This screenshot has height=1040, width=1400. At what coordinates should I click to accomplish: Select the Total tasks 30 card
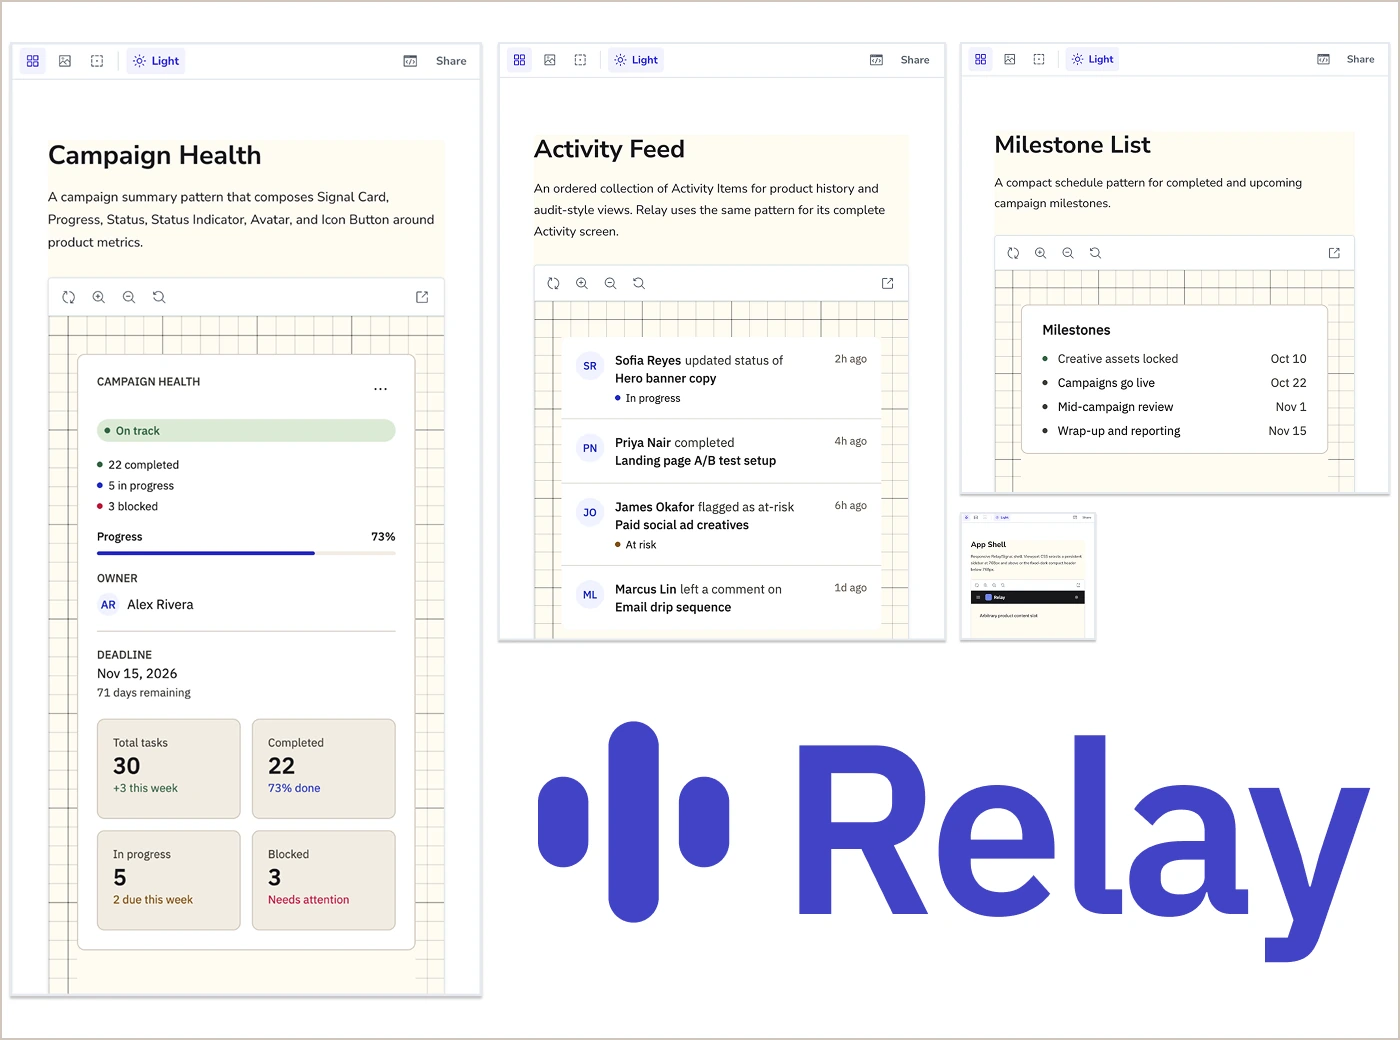point(169,769)
